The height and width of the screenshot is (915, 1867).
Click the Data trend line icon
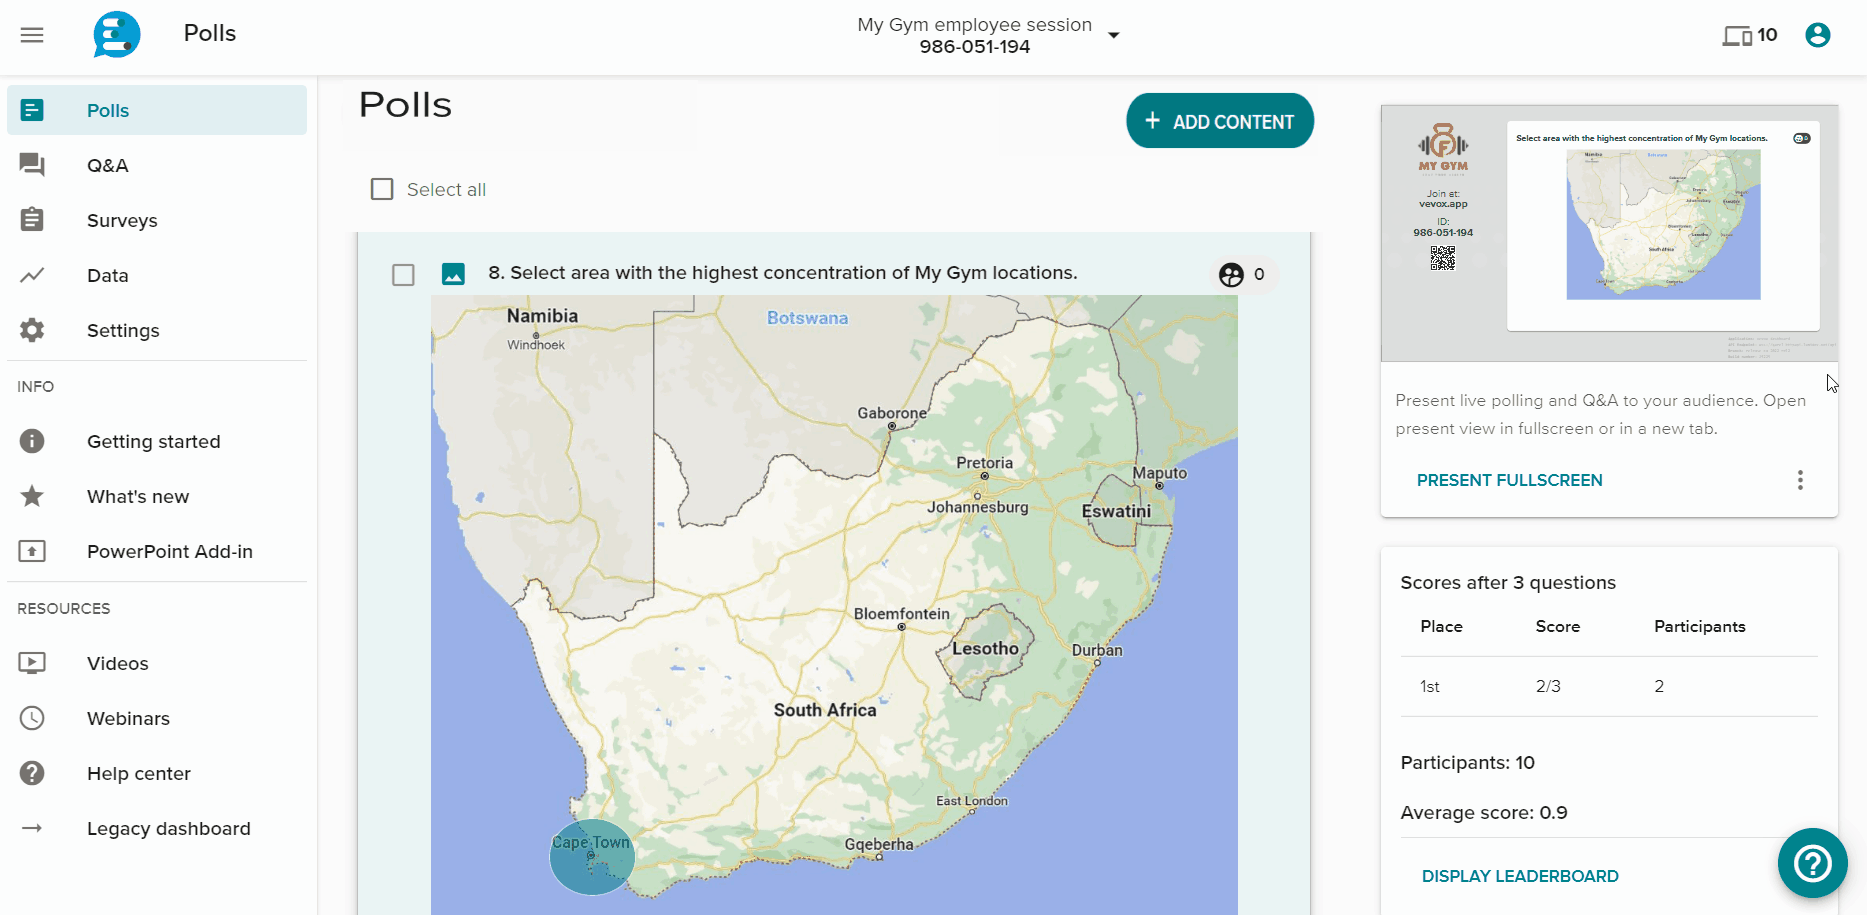32,274
